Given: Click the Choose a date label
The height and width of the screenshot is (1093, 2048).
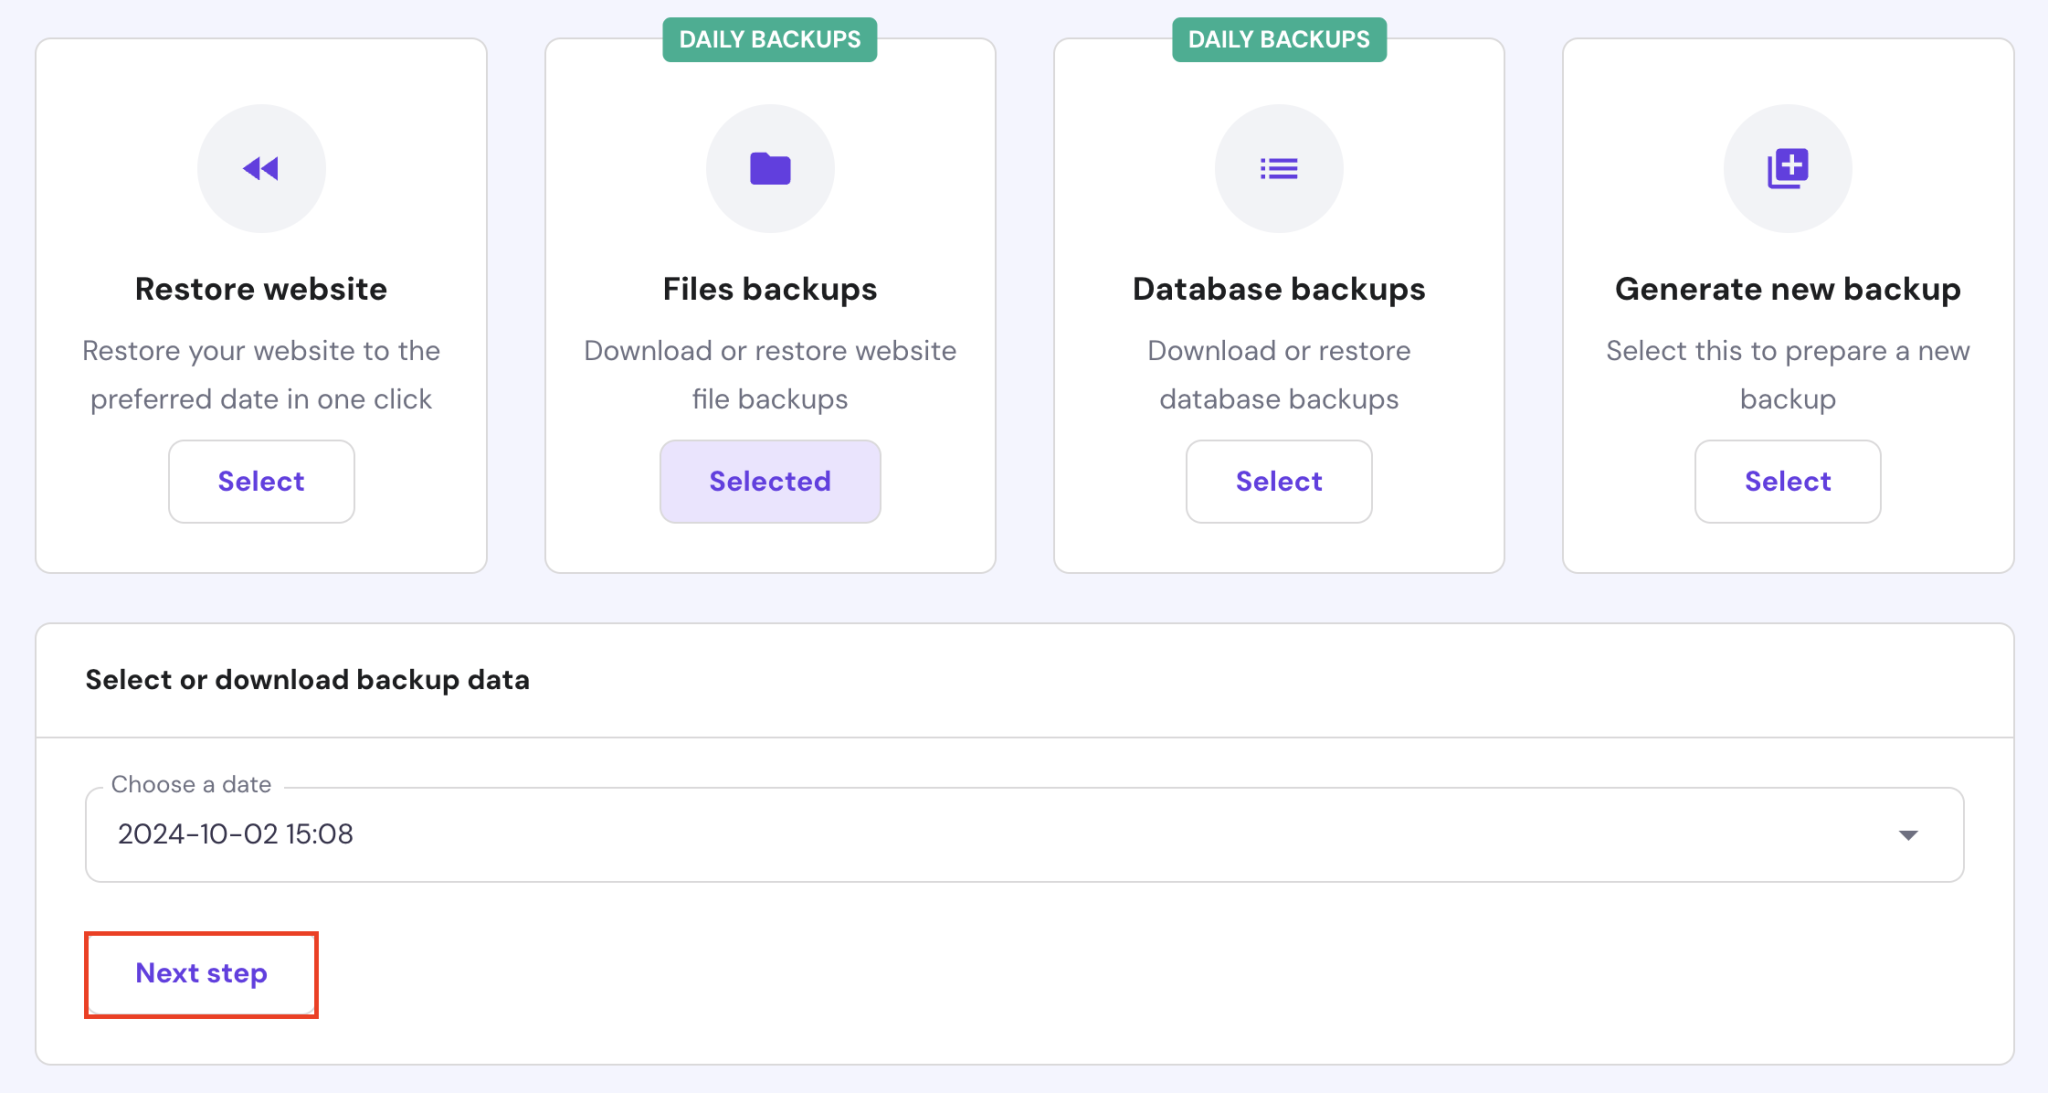Looking at the screenshot, I should 191,785.
